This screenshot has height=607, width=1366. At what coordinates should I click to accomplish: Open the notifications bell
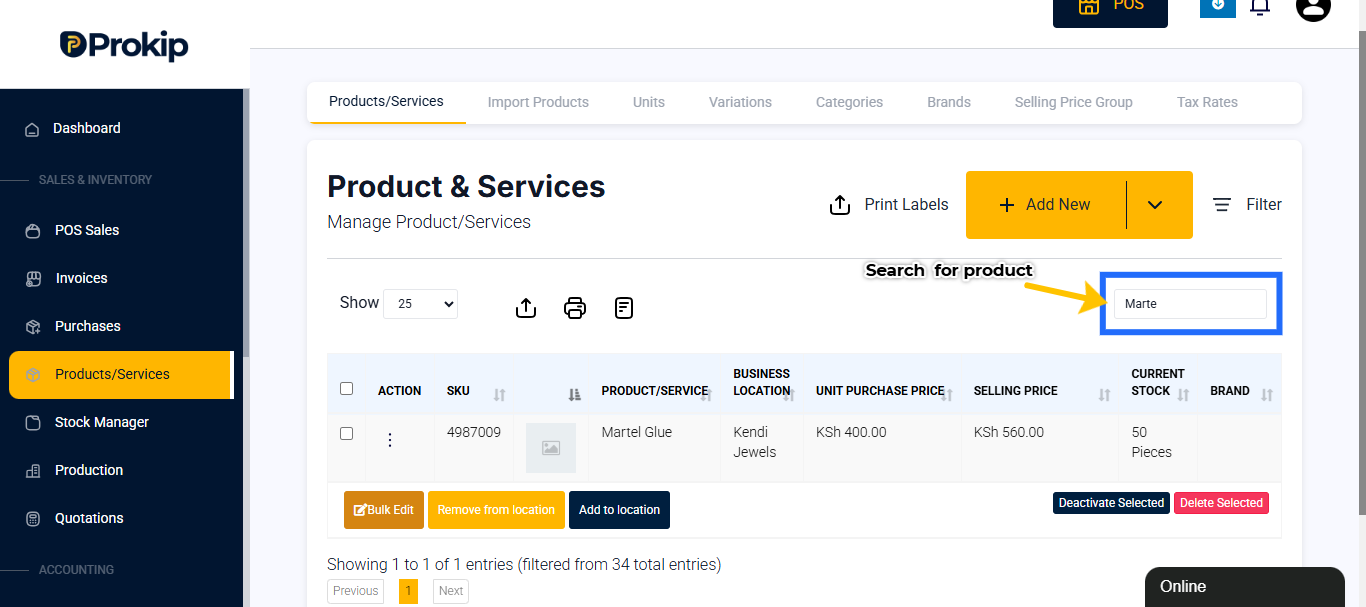click(x=1260, y=6)
